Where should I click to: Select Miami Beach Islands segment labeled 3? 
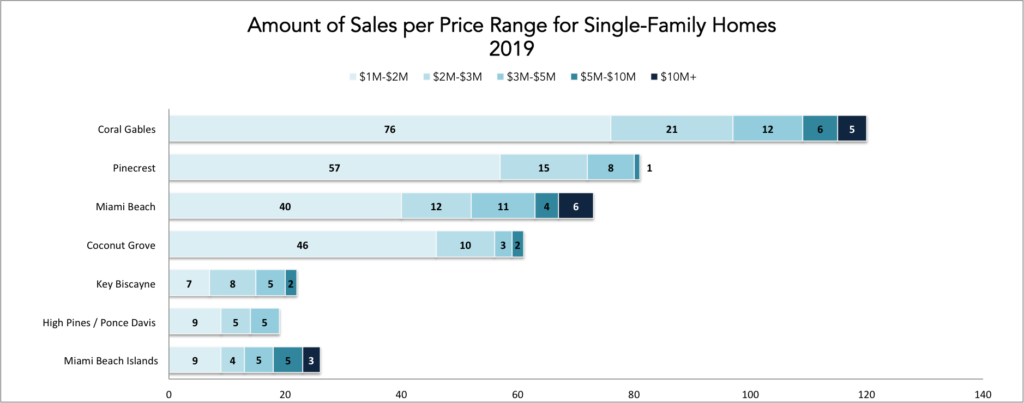point(311,360)
